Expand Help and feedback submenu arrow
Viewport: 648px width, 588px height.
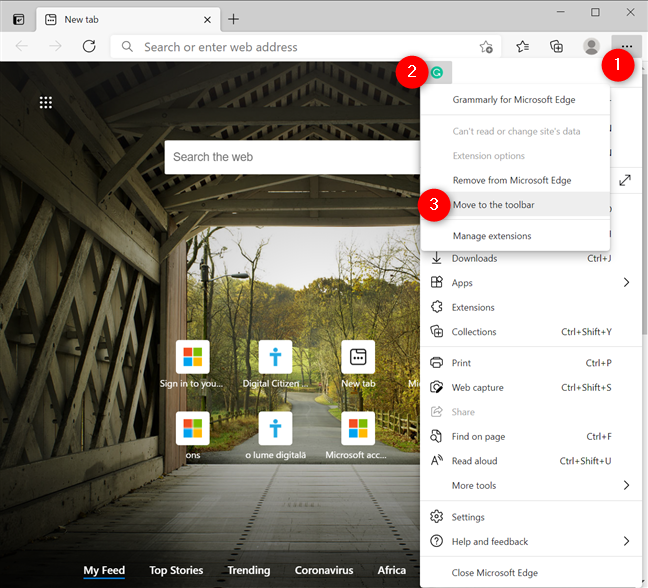(626, 541)
